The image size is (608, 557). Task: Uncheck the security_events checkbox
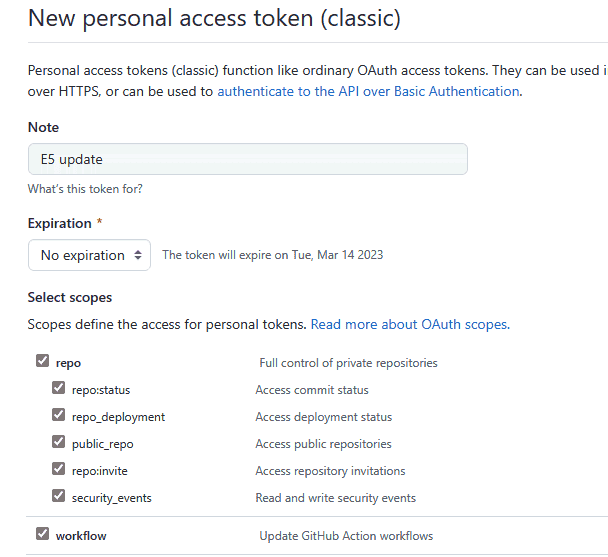click(58, 497)
